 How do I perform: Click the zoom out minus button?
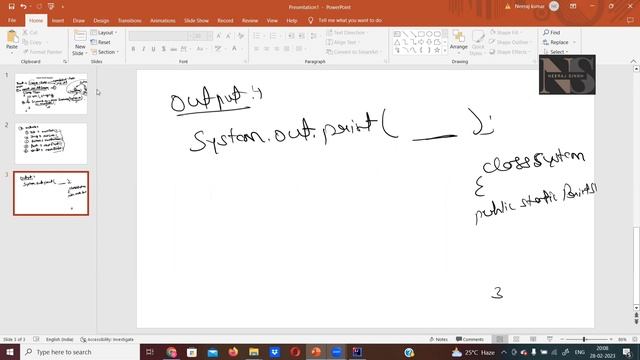point(562,339)
